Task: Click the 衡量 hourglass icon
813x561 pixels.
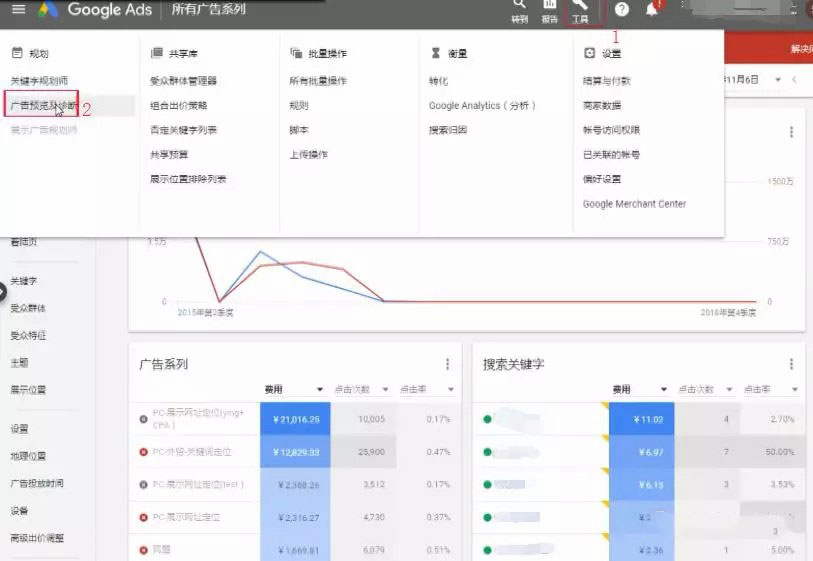Action: [x=436, y=53]
